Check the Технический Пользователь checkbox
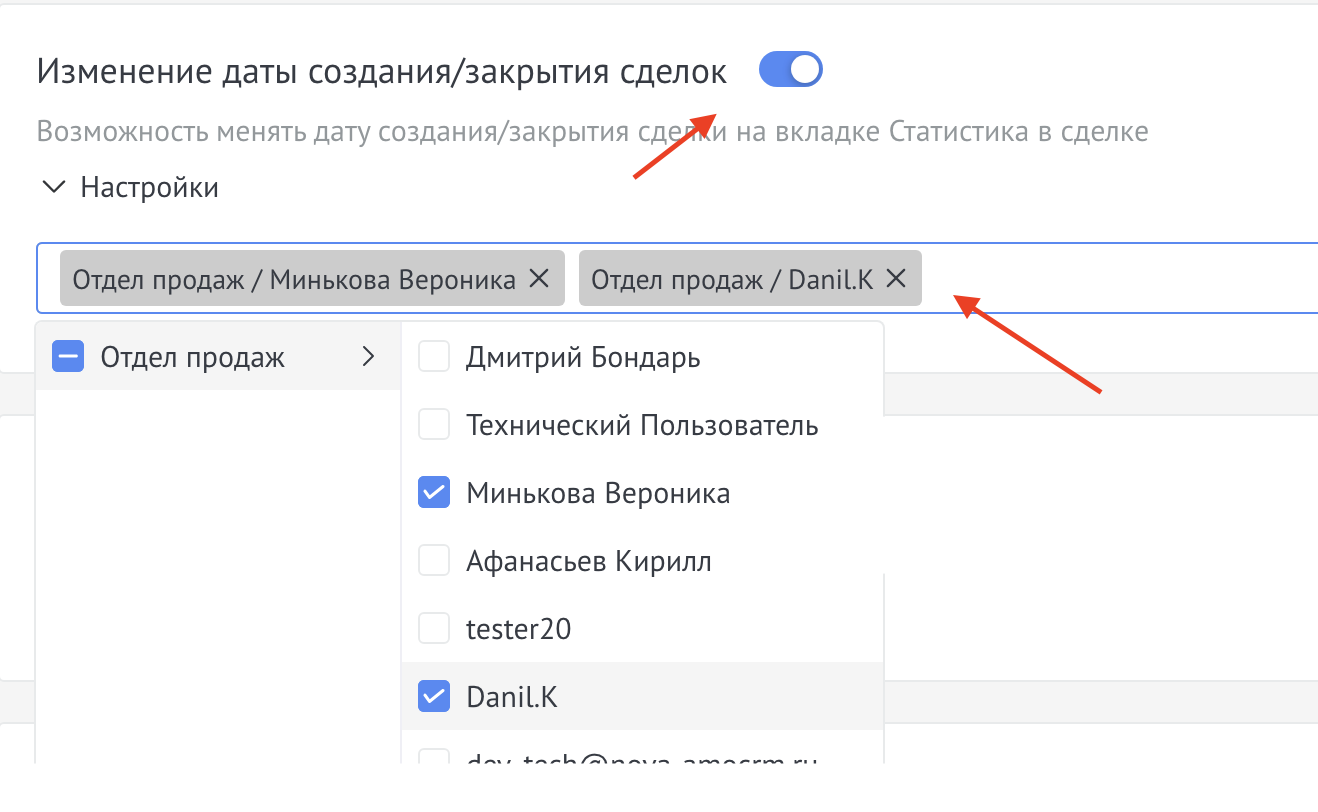Screen dimensions: 1318x812 pos(433,424)
